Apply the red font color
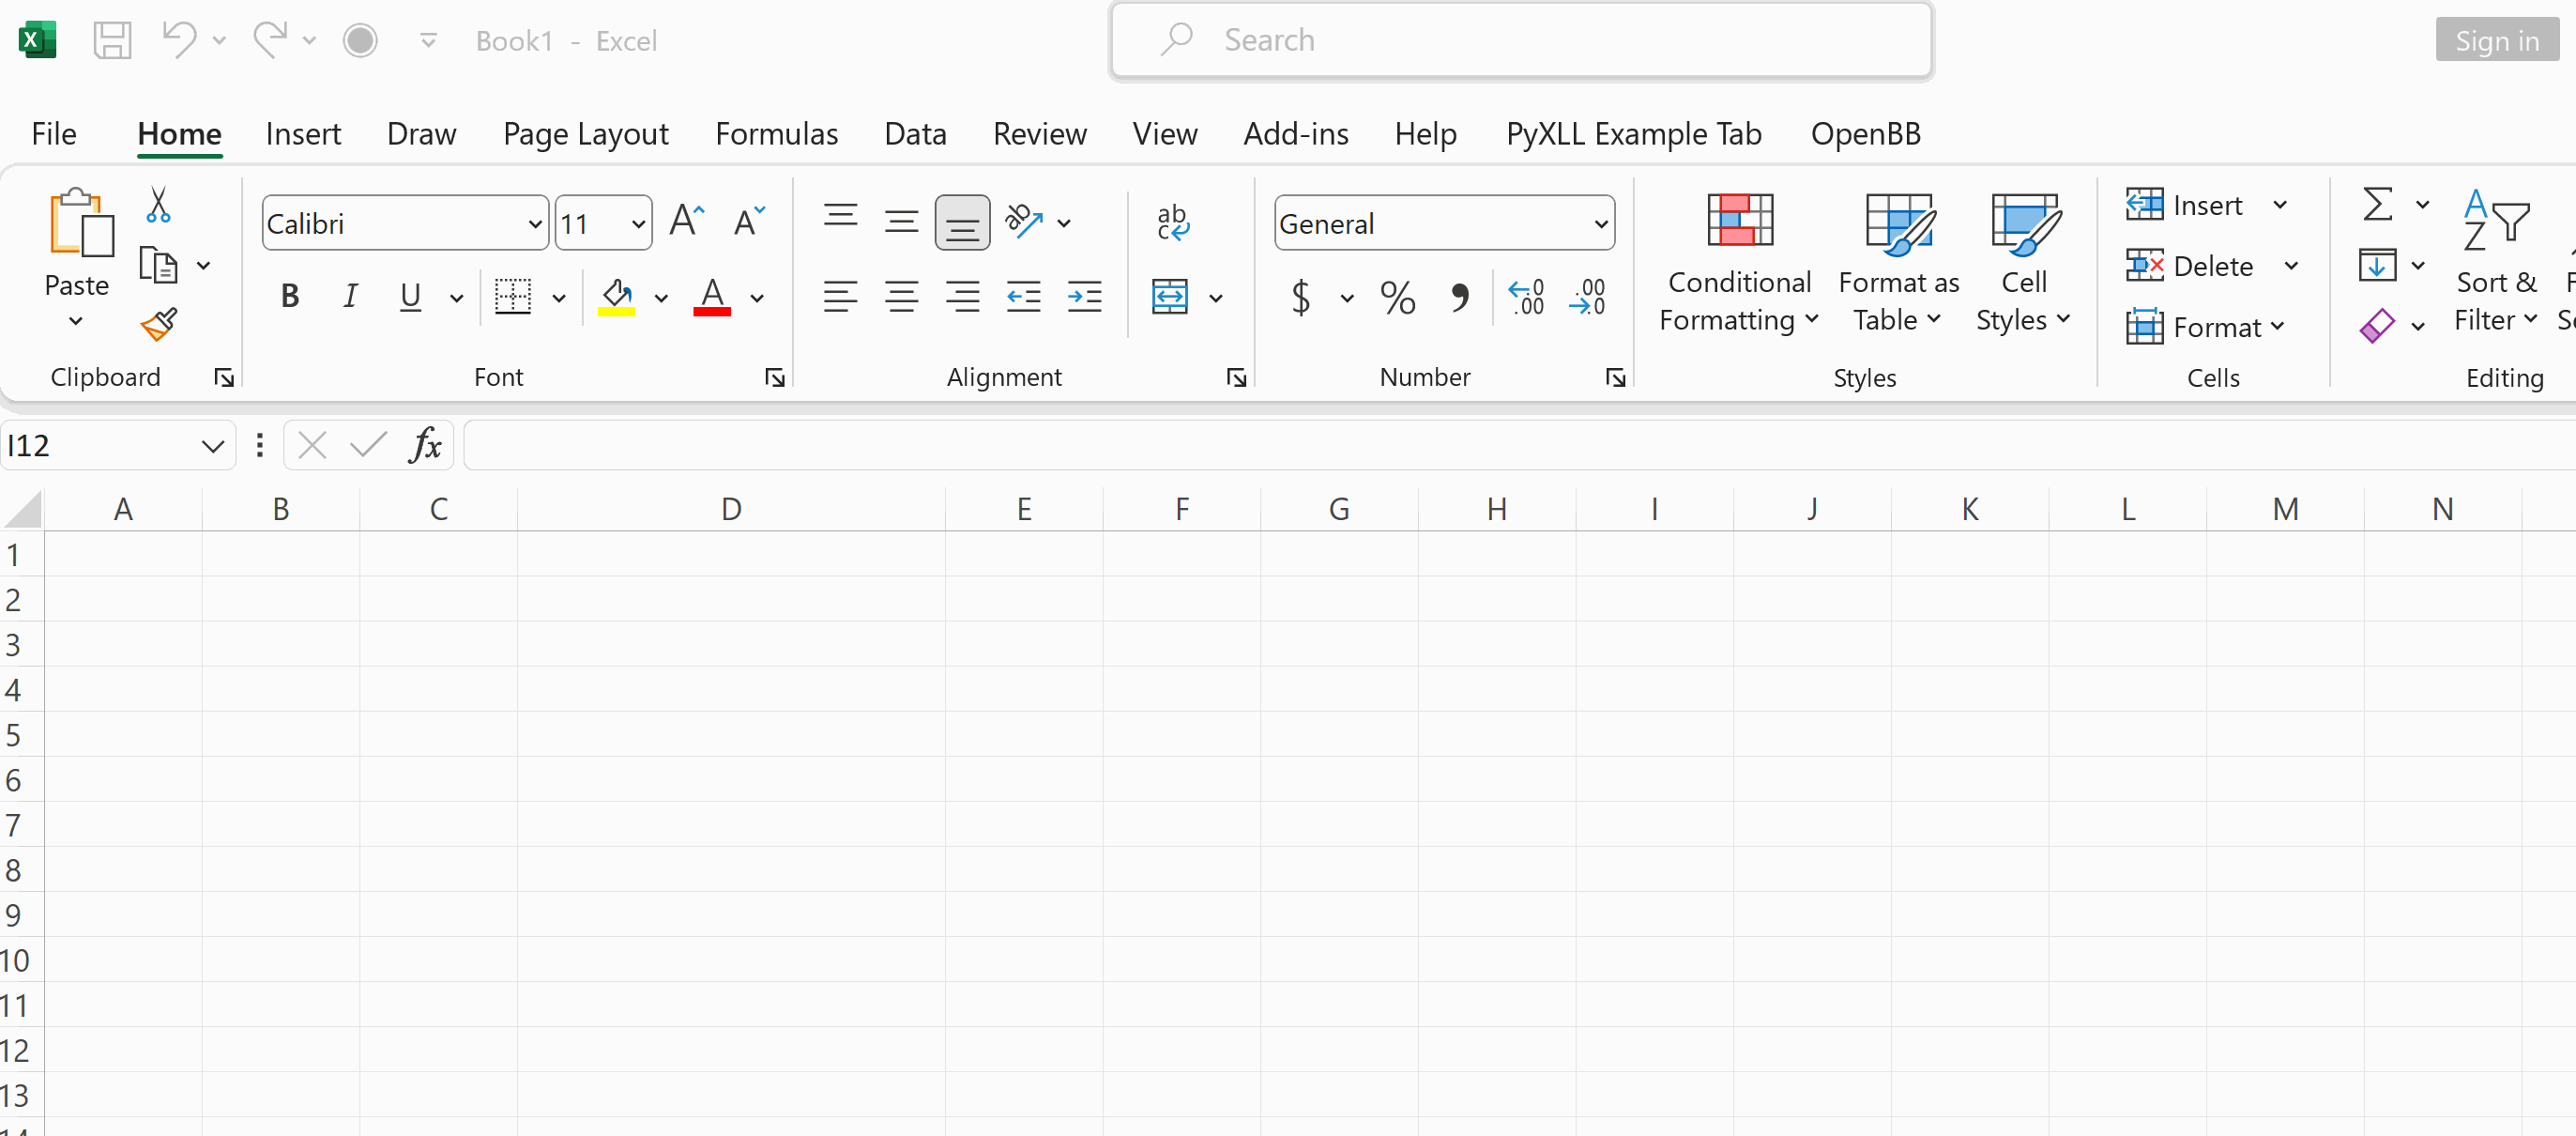 pyautogui.click(x=712, y=297)
